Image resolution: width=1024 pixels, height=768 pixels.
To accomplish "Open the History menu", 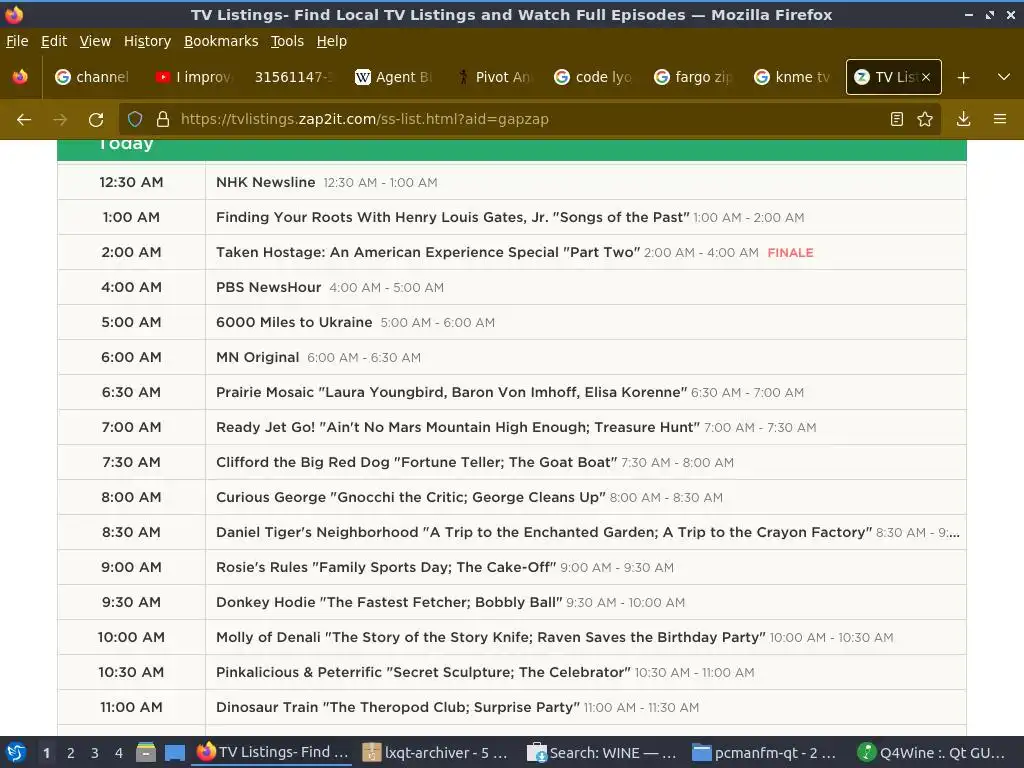I will click(147, 41).
